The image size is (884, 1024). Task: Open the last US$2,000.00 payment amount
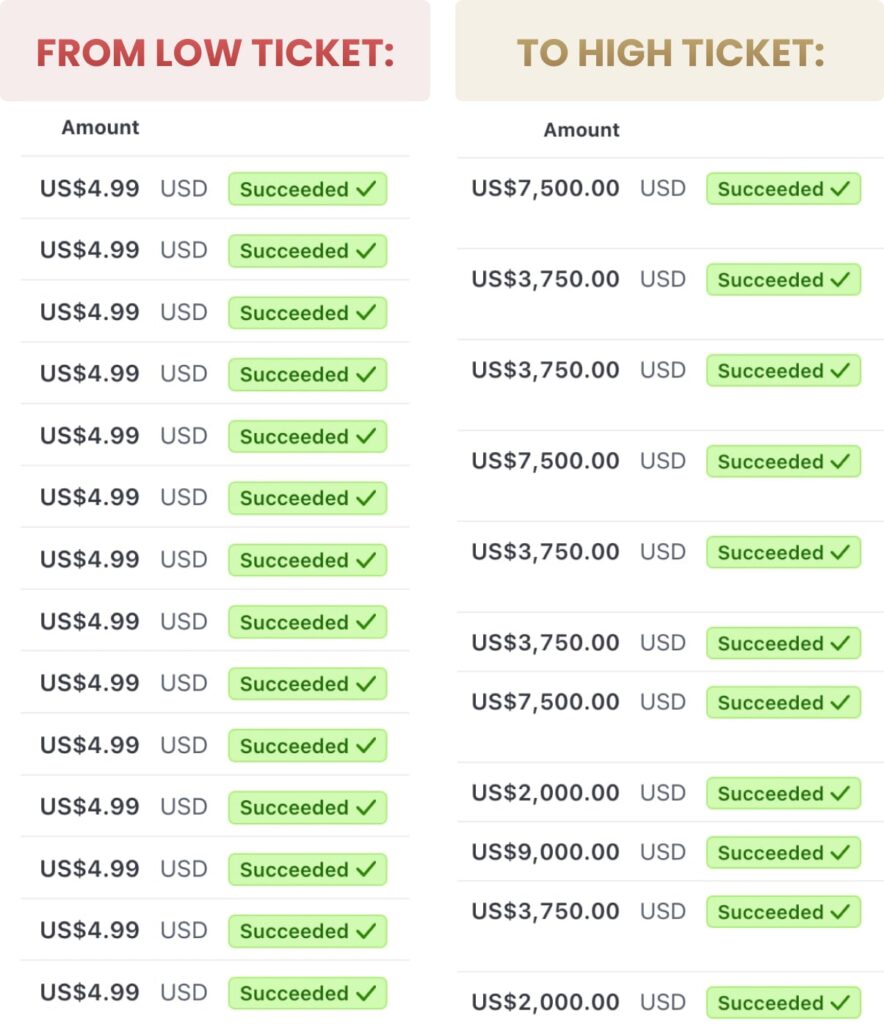point(545,1002)
